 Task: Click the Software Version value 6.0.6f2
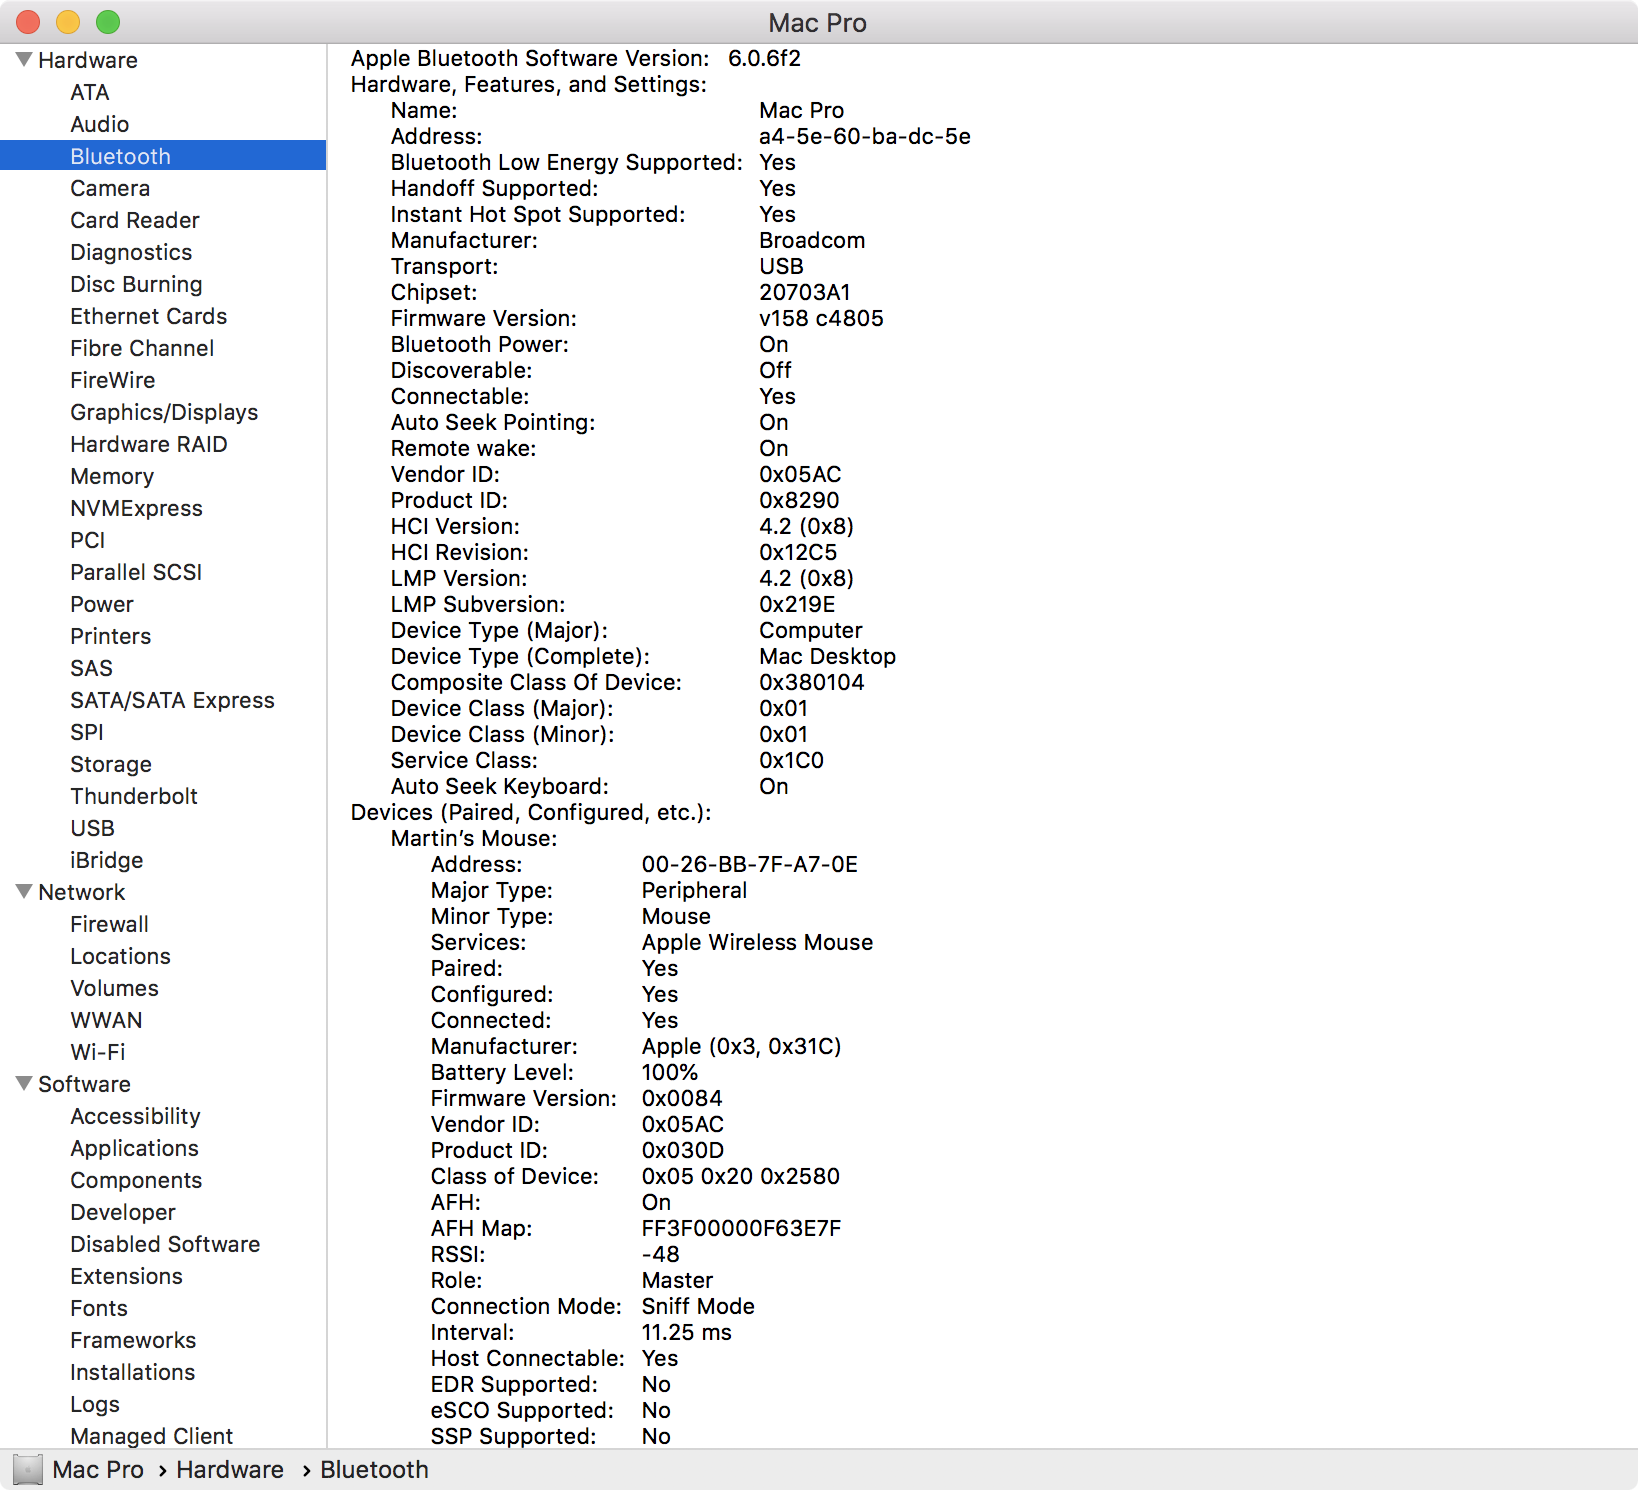point(765,58)
